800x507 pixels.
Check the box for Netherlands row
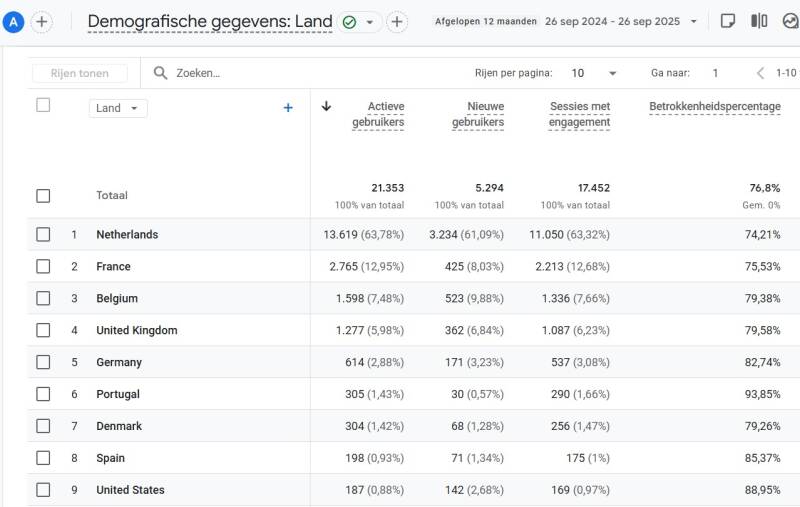(x=43, y=234)
